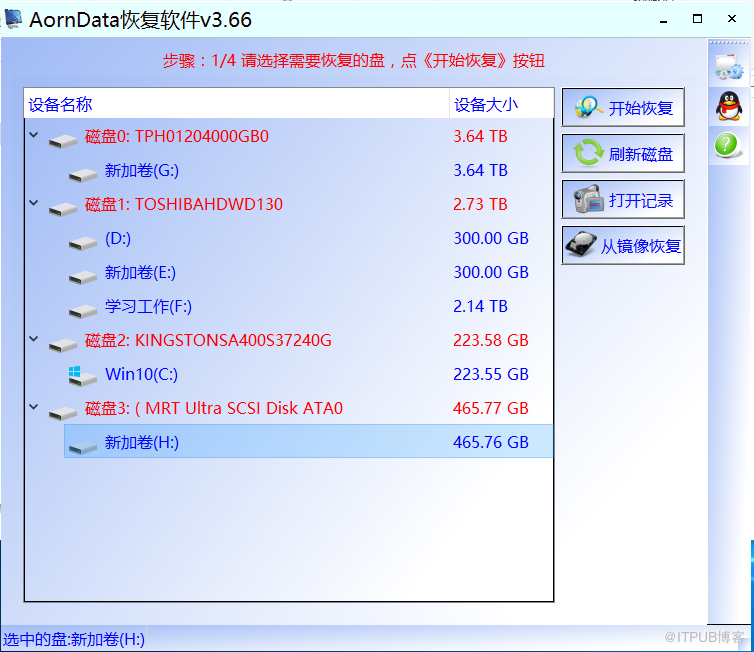Click the AornData app icon in title bar
This screenshot has height=652, width=754.
13,19
